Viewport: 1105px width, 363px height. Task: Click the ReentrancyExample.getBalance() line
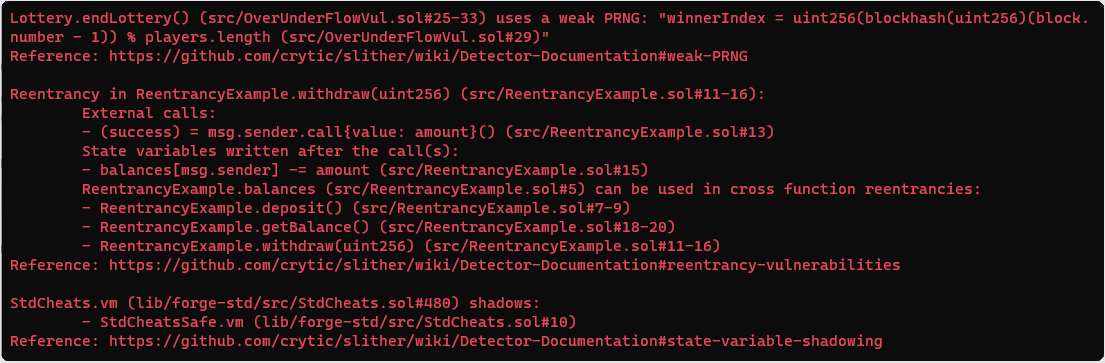coord(378,228)
